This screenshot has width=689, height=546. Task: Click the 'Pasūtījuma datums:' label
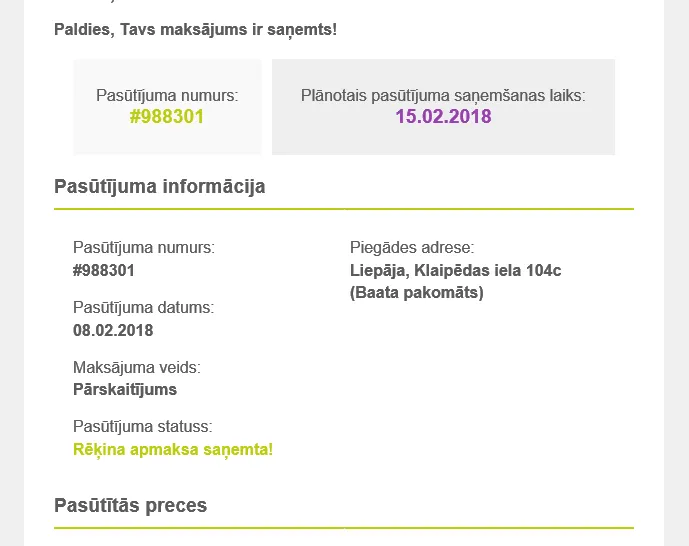point(144,308)
